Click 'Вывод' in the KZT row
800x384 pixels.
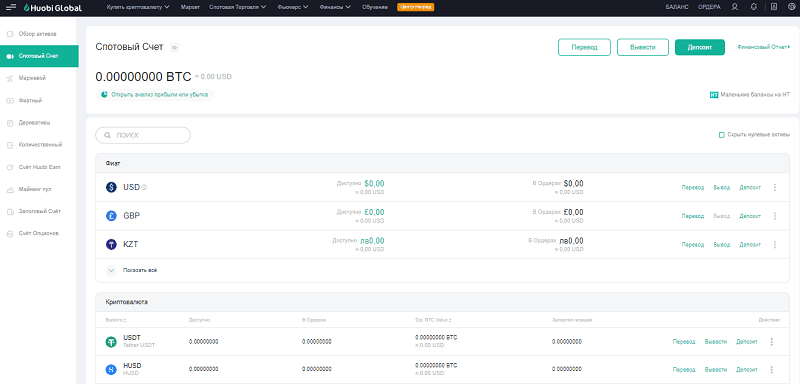721,245
